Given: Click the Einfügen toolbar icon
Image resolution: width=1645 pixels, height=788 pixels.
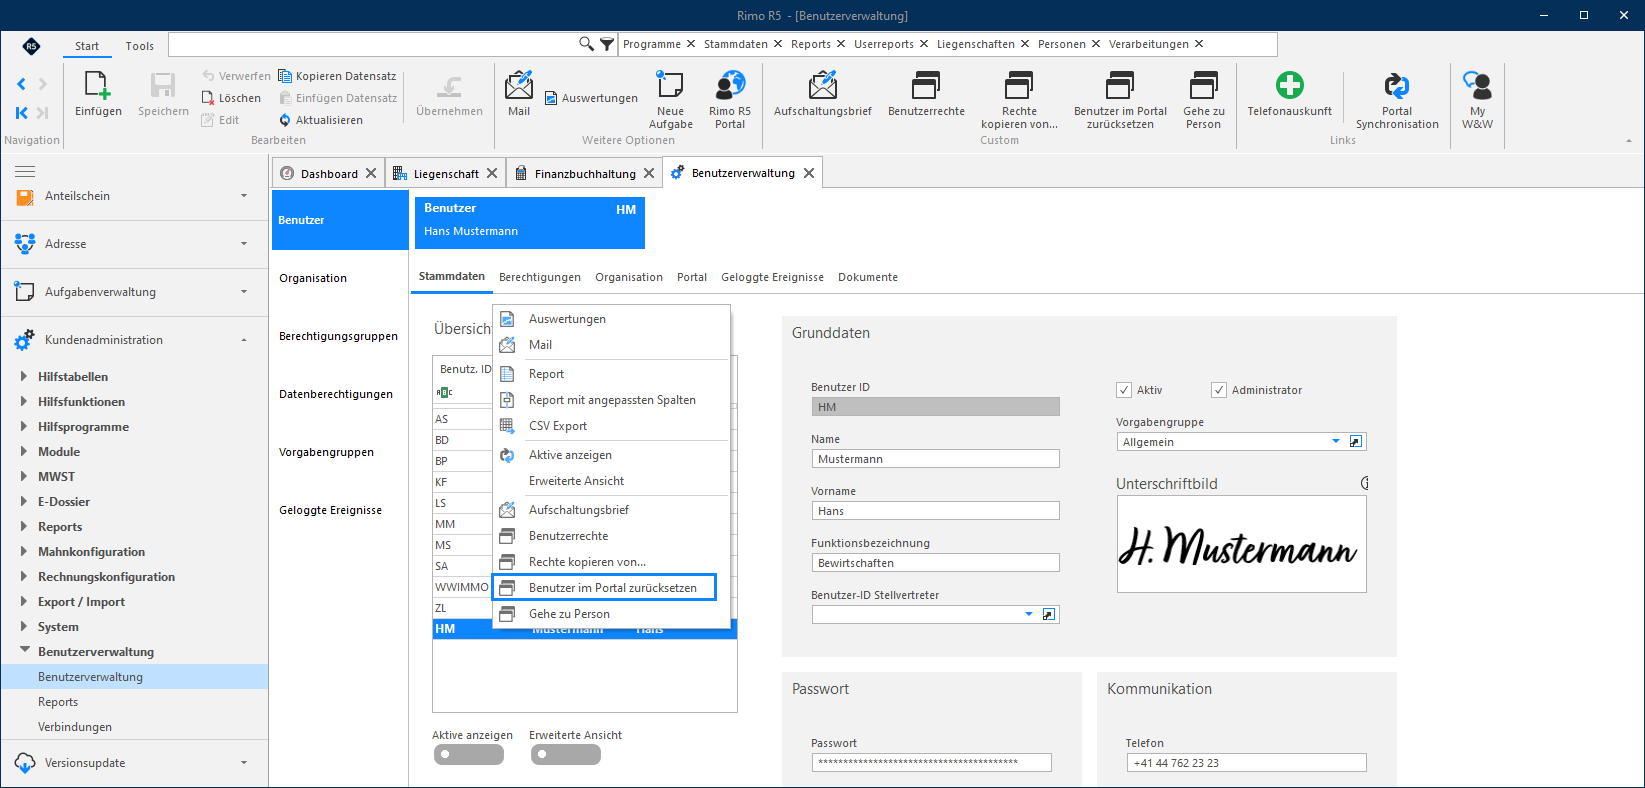Looking at the screenshot, I should 98,87.
